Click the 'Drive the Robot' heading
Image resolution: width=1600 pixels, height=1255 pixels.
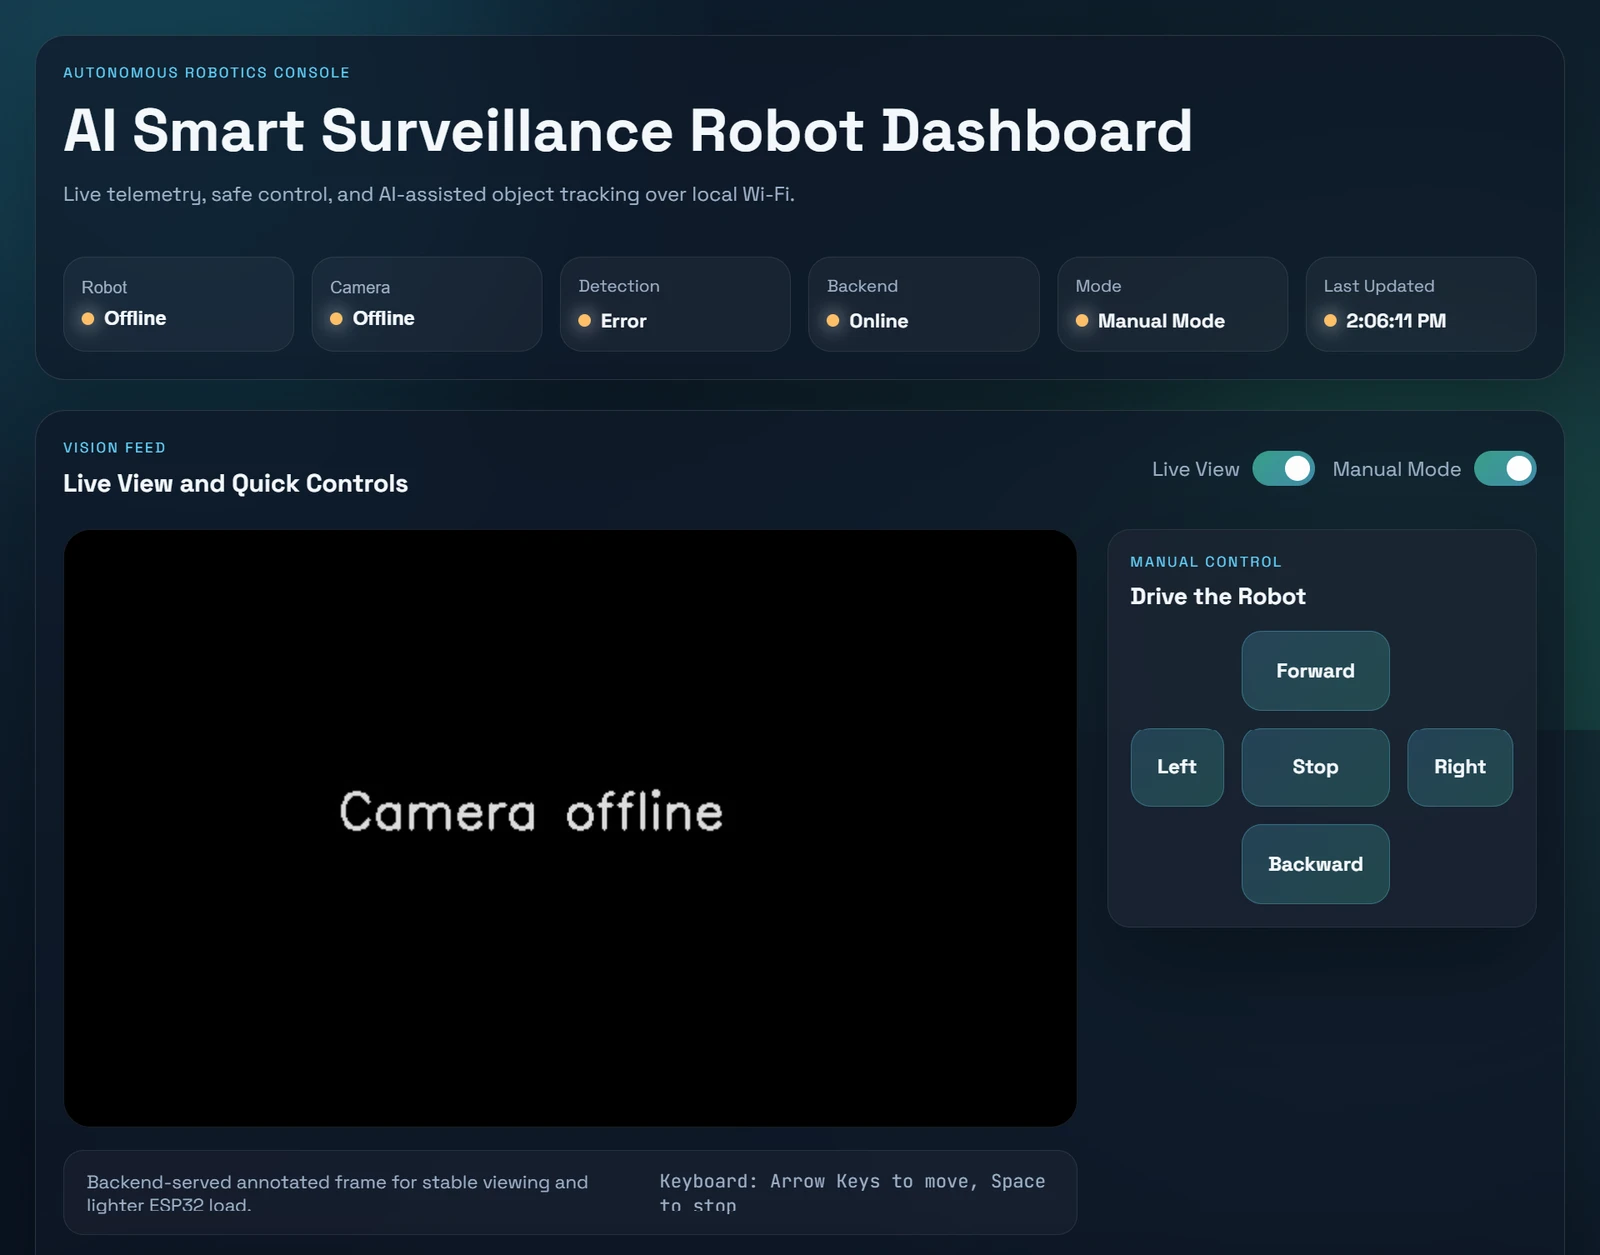point(1218,597)
